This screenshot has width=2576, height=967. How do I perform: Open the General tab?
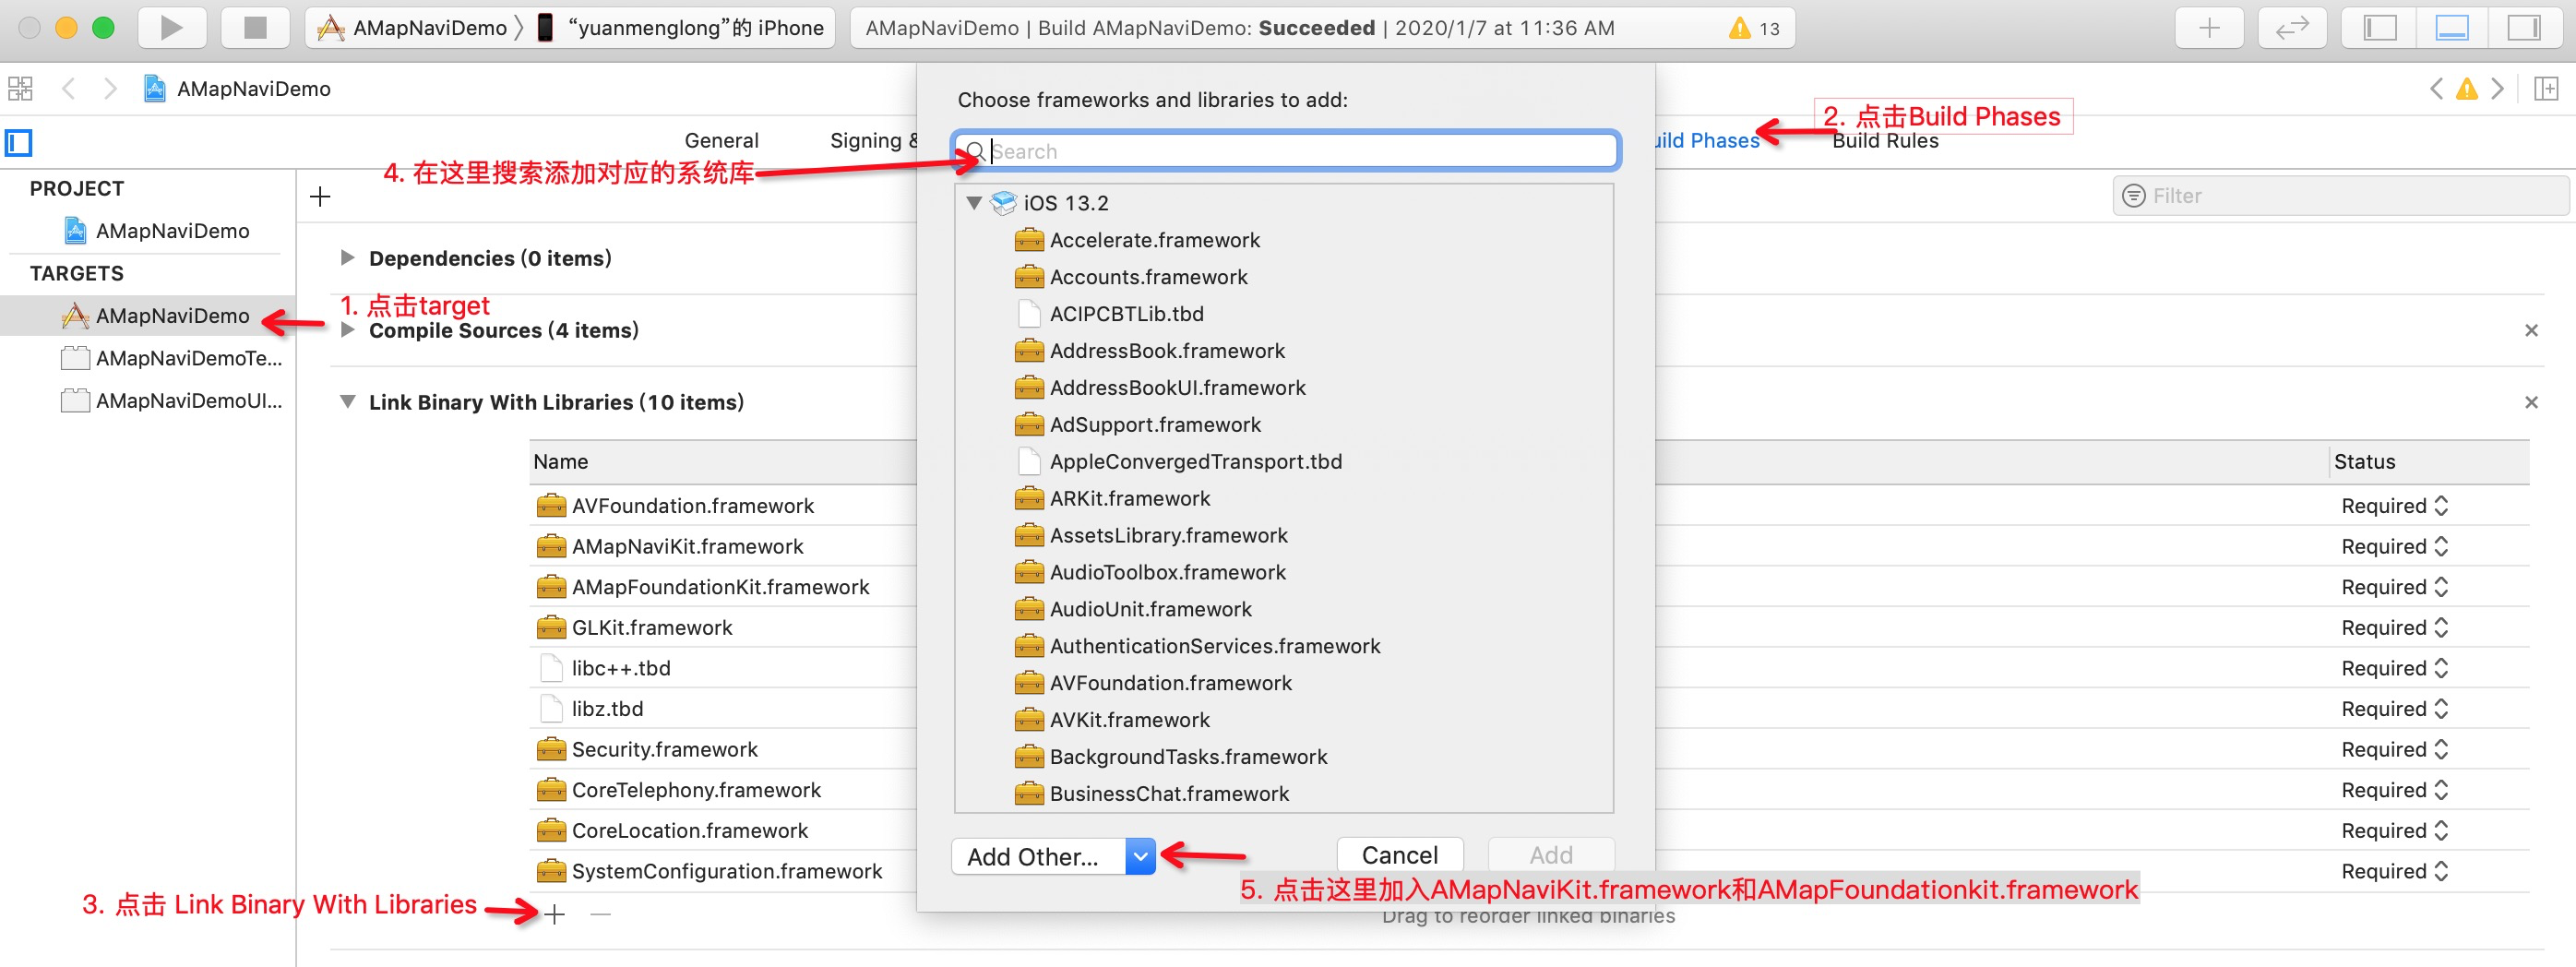(x=721, y=141)
